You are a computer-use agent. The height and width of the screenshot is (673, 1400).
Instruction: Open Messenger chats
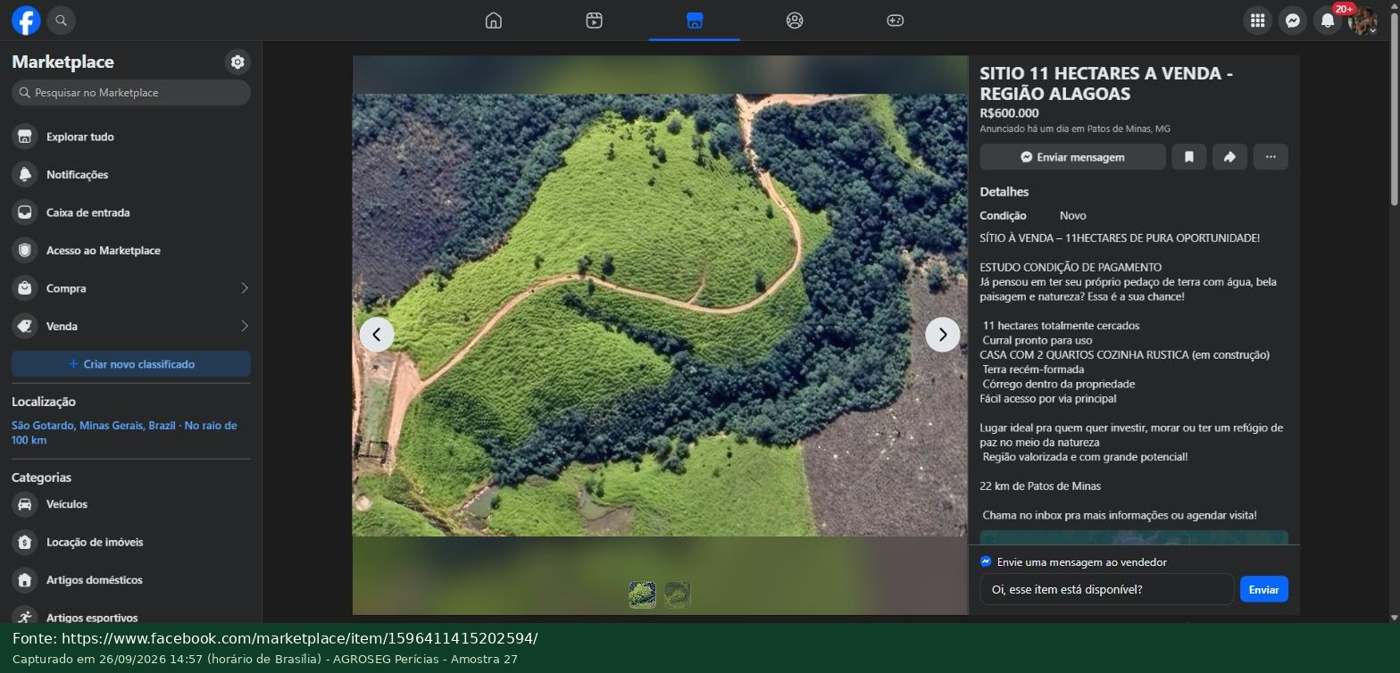(x=1292, y=20)
